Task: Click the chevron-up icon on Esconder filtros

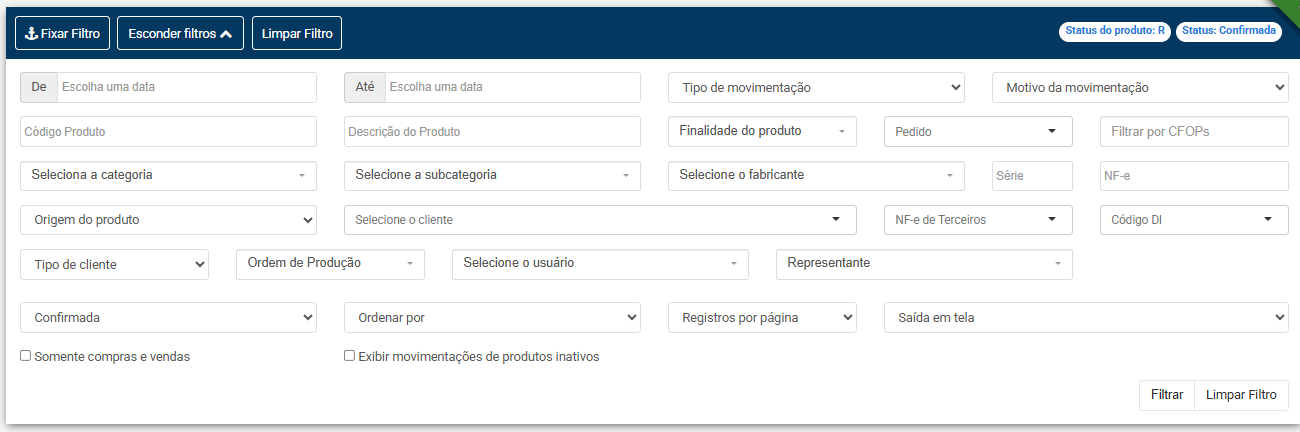Action: 226,33
